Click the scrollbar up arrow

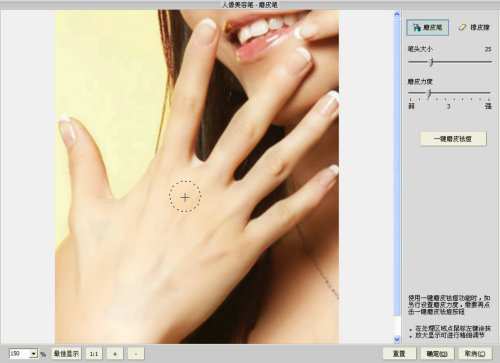pyautogui.click(x=397, y=14)
